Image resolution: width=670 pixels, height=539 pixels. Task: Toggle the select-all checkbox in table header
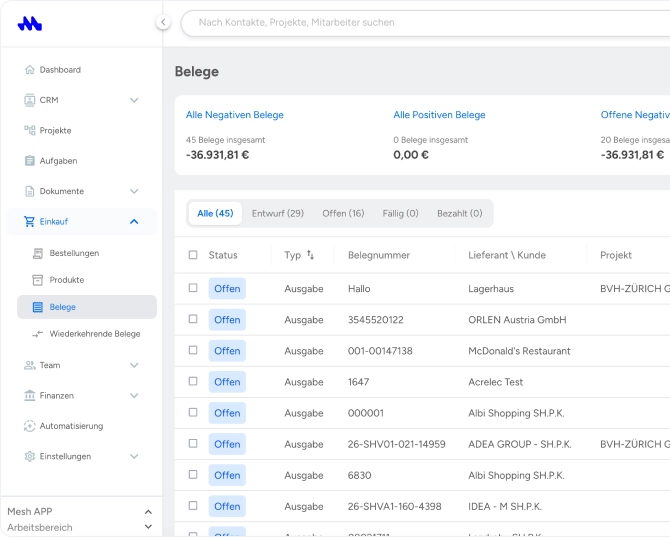[193, 255]
